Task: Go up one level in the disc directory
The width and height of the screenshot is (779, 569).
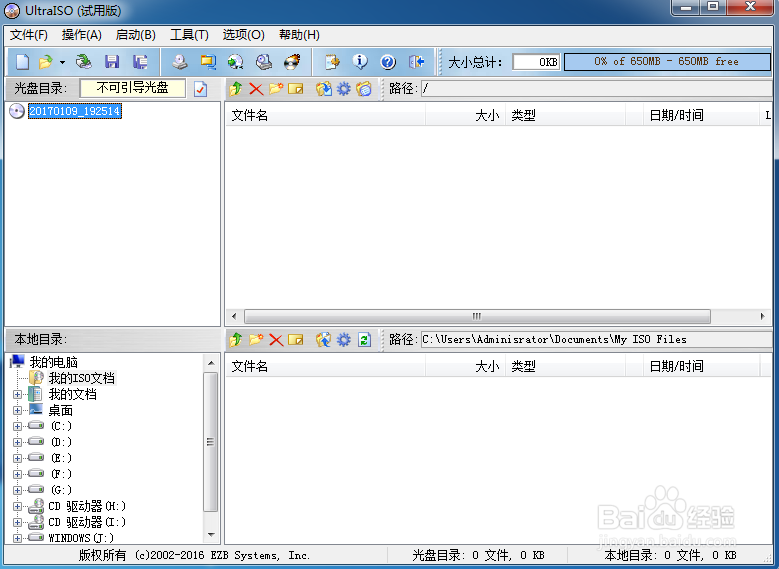Action: click(236, 89)
